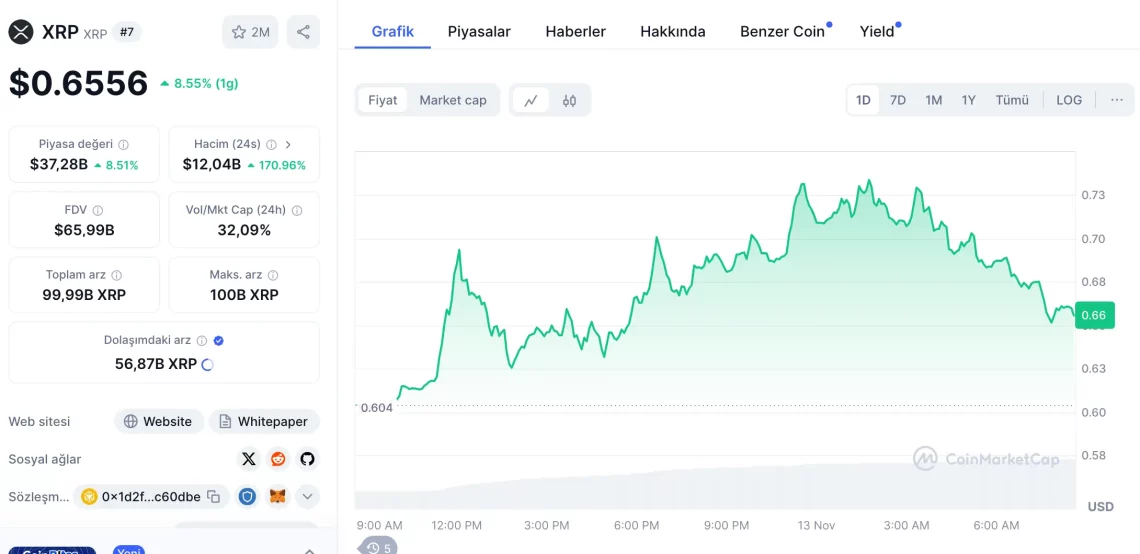Image resolution: width=1140 pixels, height=554 pixels.
Task: Toggle LOG scale on chart
Action: point(1069,100)
